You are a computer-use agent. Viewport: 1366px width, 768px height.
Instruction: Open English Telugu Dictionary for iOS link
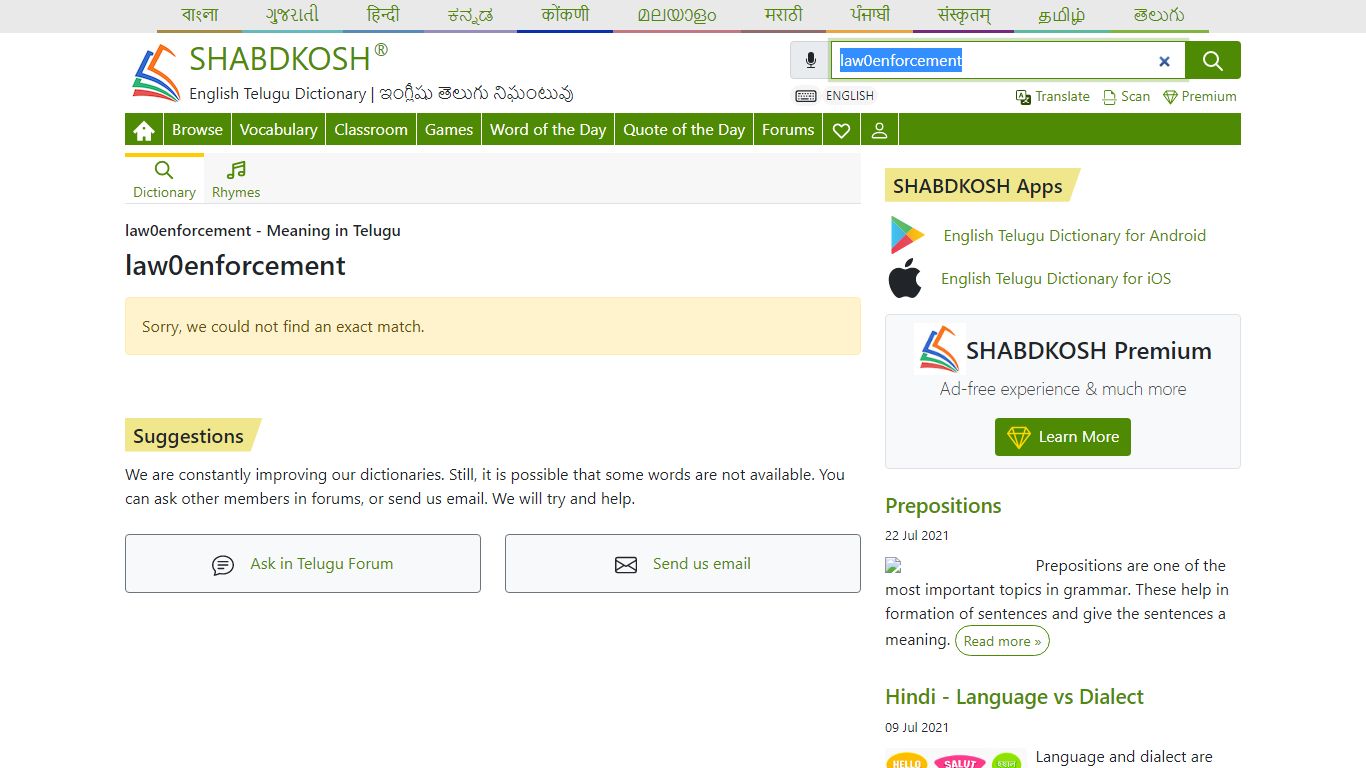pos(1056,279)
